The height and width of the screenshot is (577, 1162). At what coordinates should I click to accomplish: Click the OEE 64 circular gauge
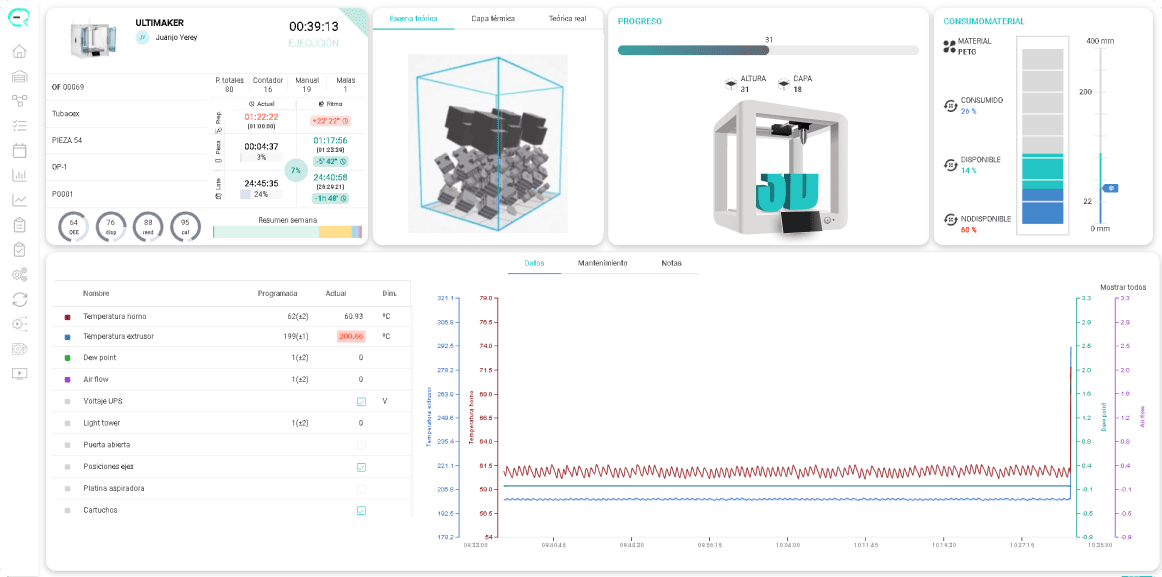(73, 226)
